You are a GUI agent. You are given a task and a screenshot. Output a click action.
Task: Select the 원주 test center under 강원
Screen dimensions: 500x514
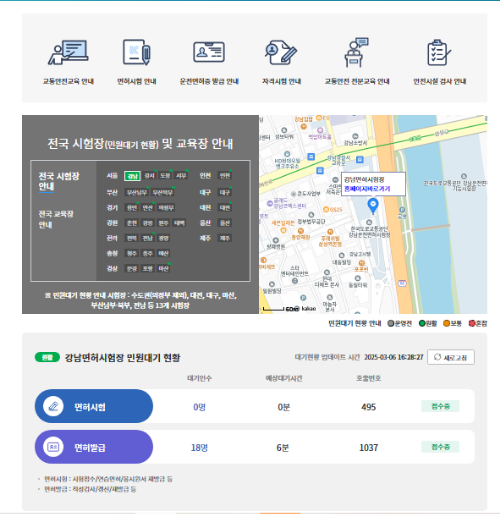click(163, 223)
